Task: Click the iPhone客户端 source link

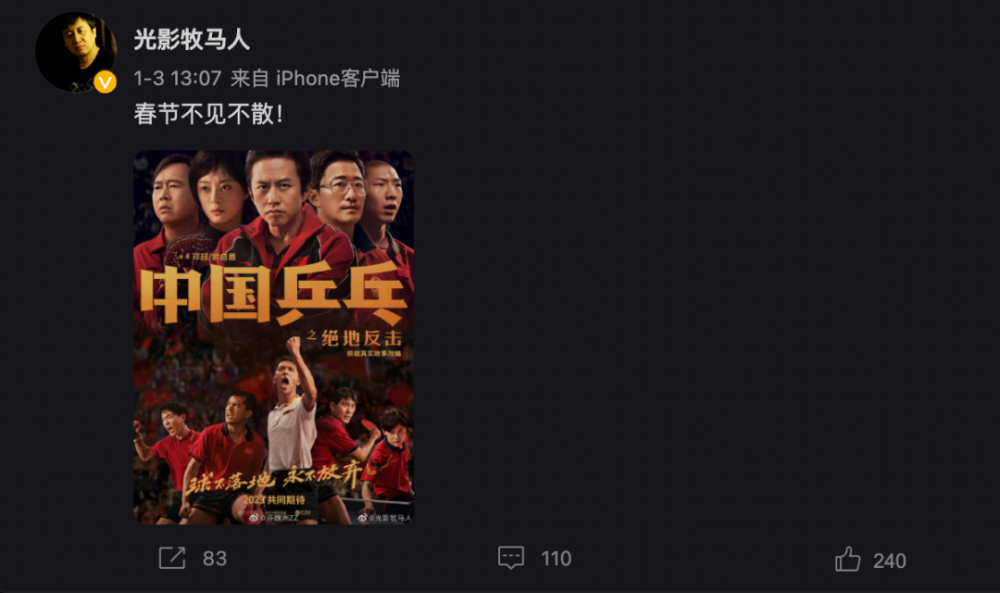Action: [x=338, y=78]
